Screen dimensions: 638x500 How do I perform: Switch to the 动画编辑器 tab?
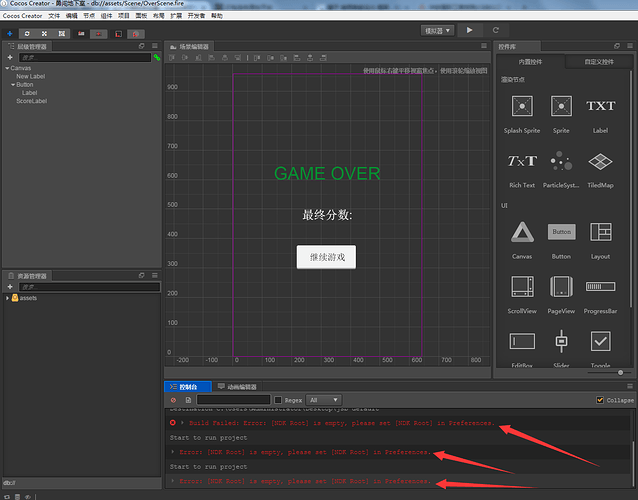237,386
